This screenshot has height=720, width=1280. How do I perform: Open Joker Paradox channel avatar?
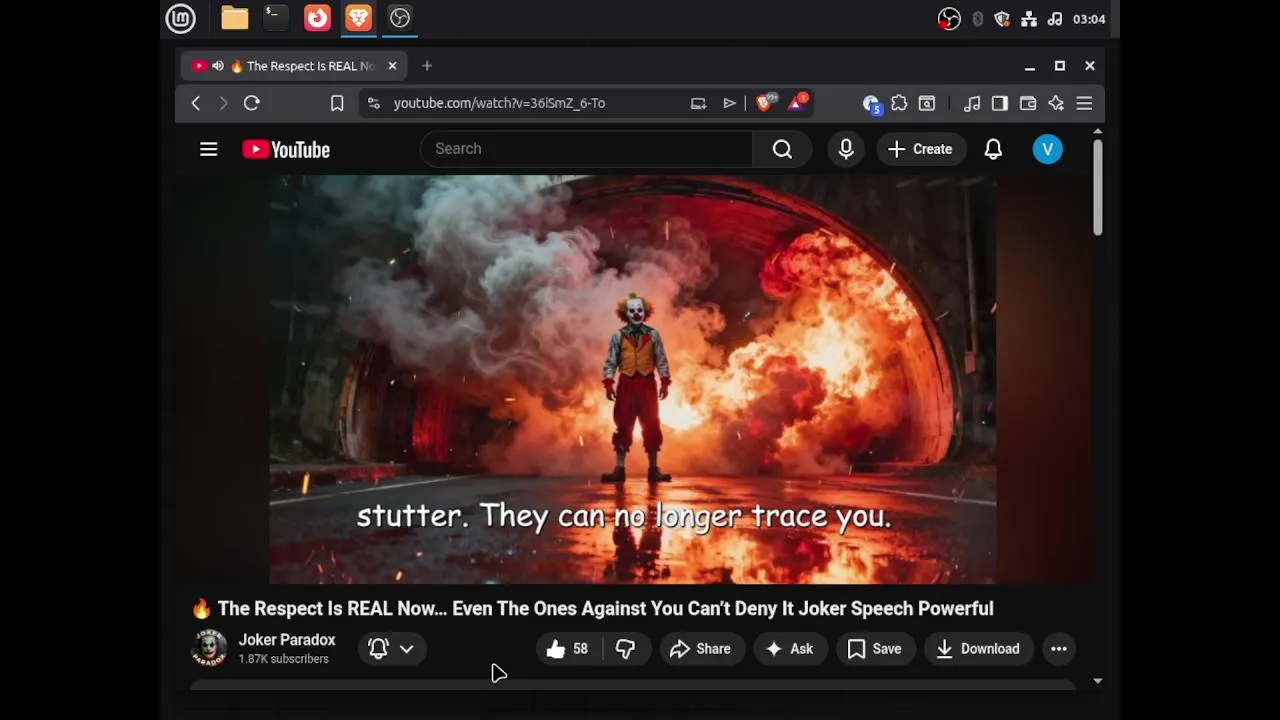pos(209,649)
